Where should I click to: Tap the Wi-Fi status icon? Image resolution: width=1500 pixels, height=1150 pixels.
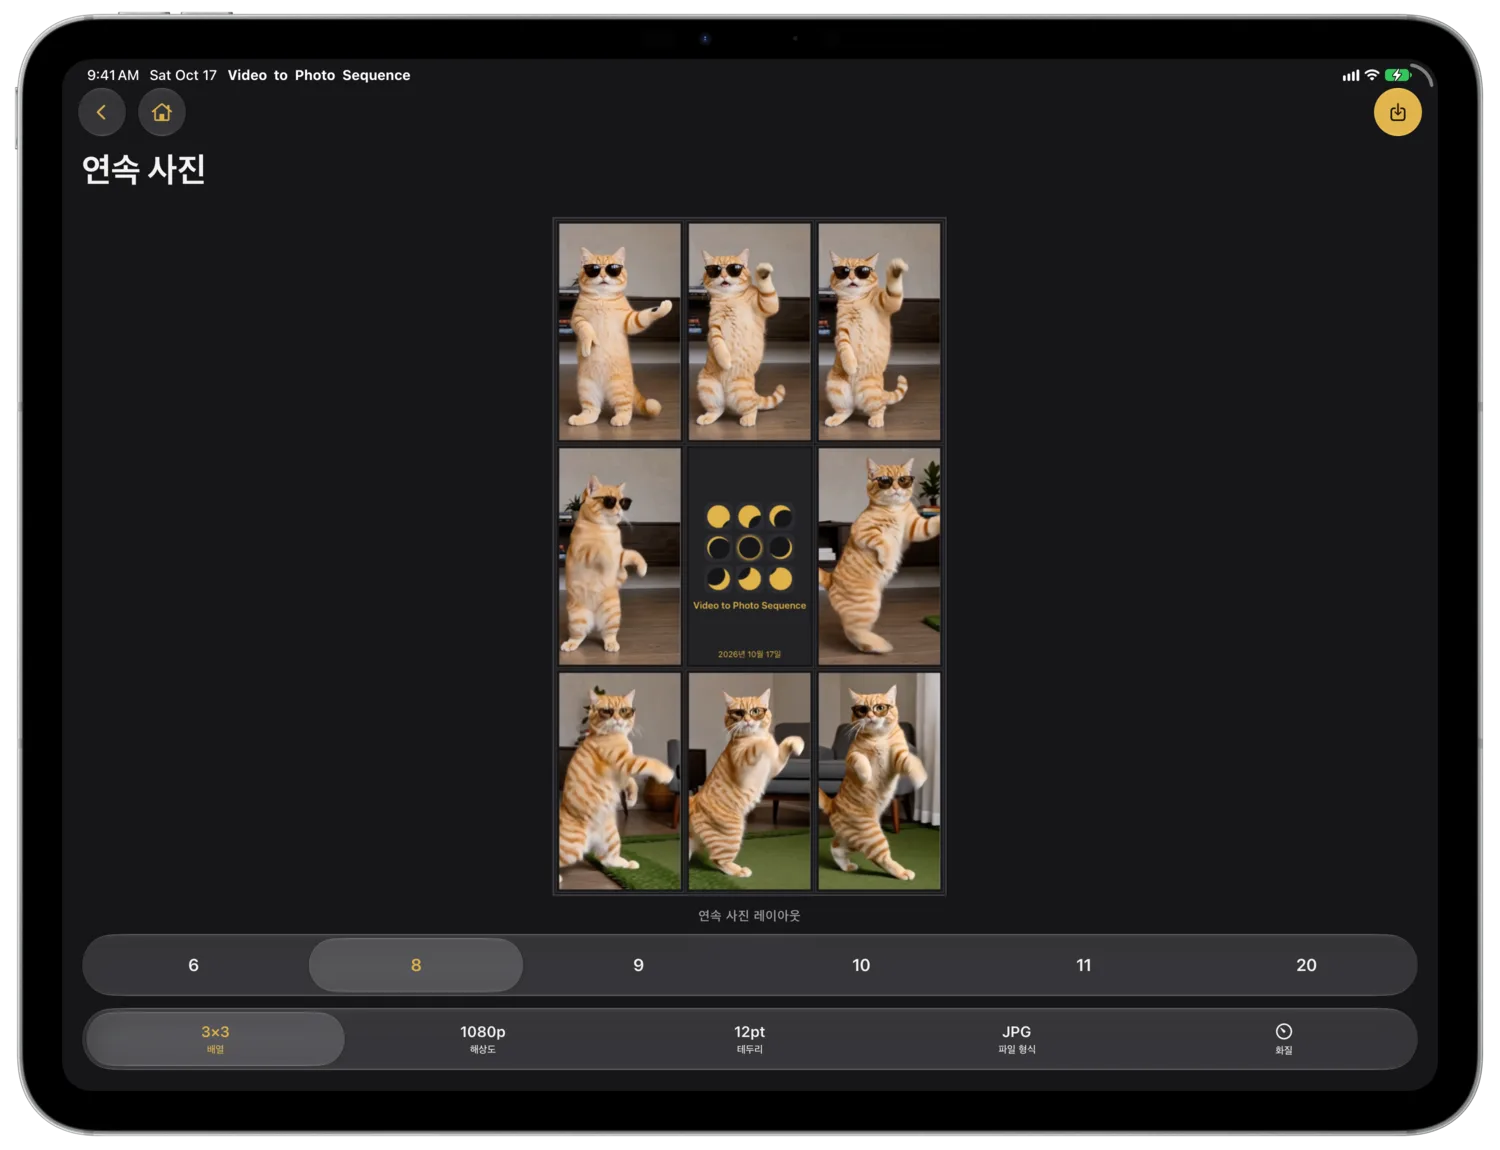[x=1372, y=75]
